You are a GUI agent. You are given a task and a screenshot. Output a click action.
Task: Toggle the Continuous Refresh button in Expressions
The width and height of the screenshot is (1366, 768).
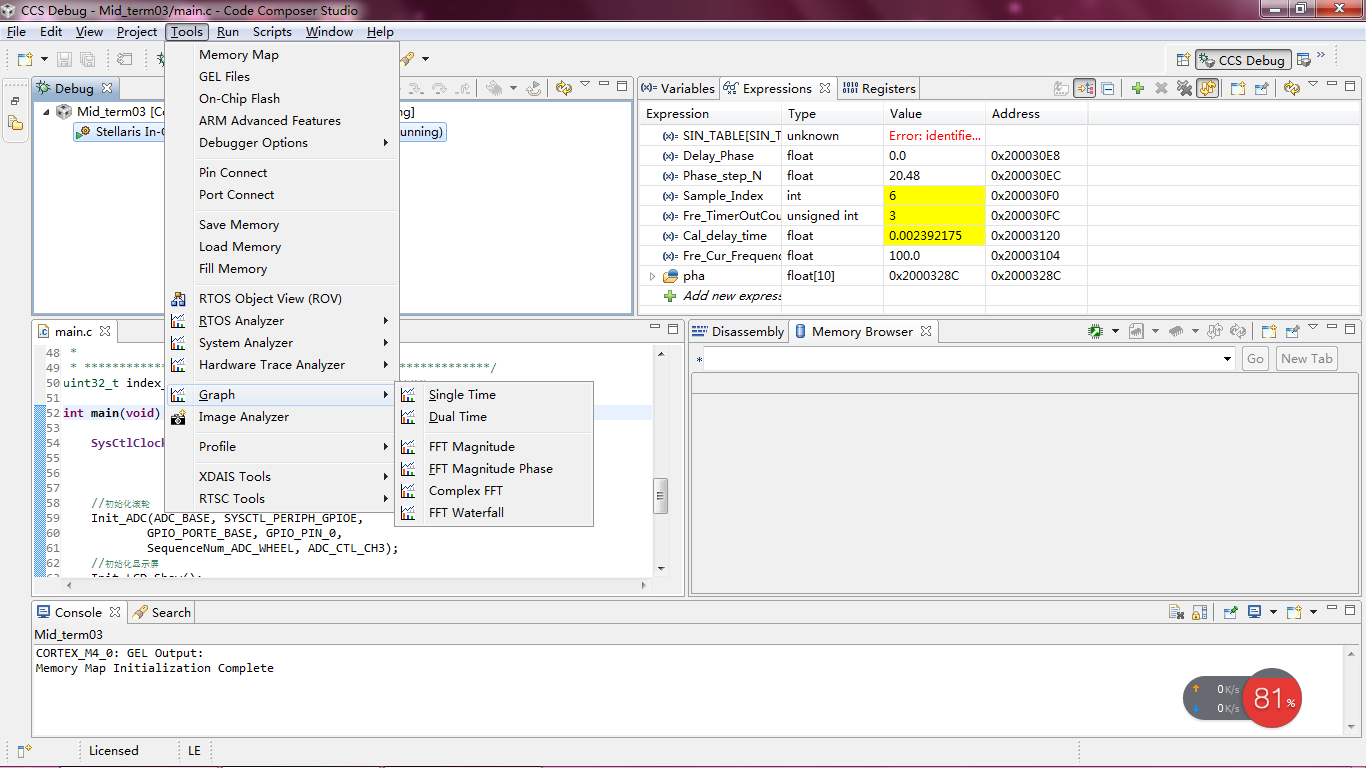pos(1207,88)
